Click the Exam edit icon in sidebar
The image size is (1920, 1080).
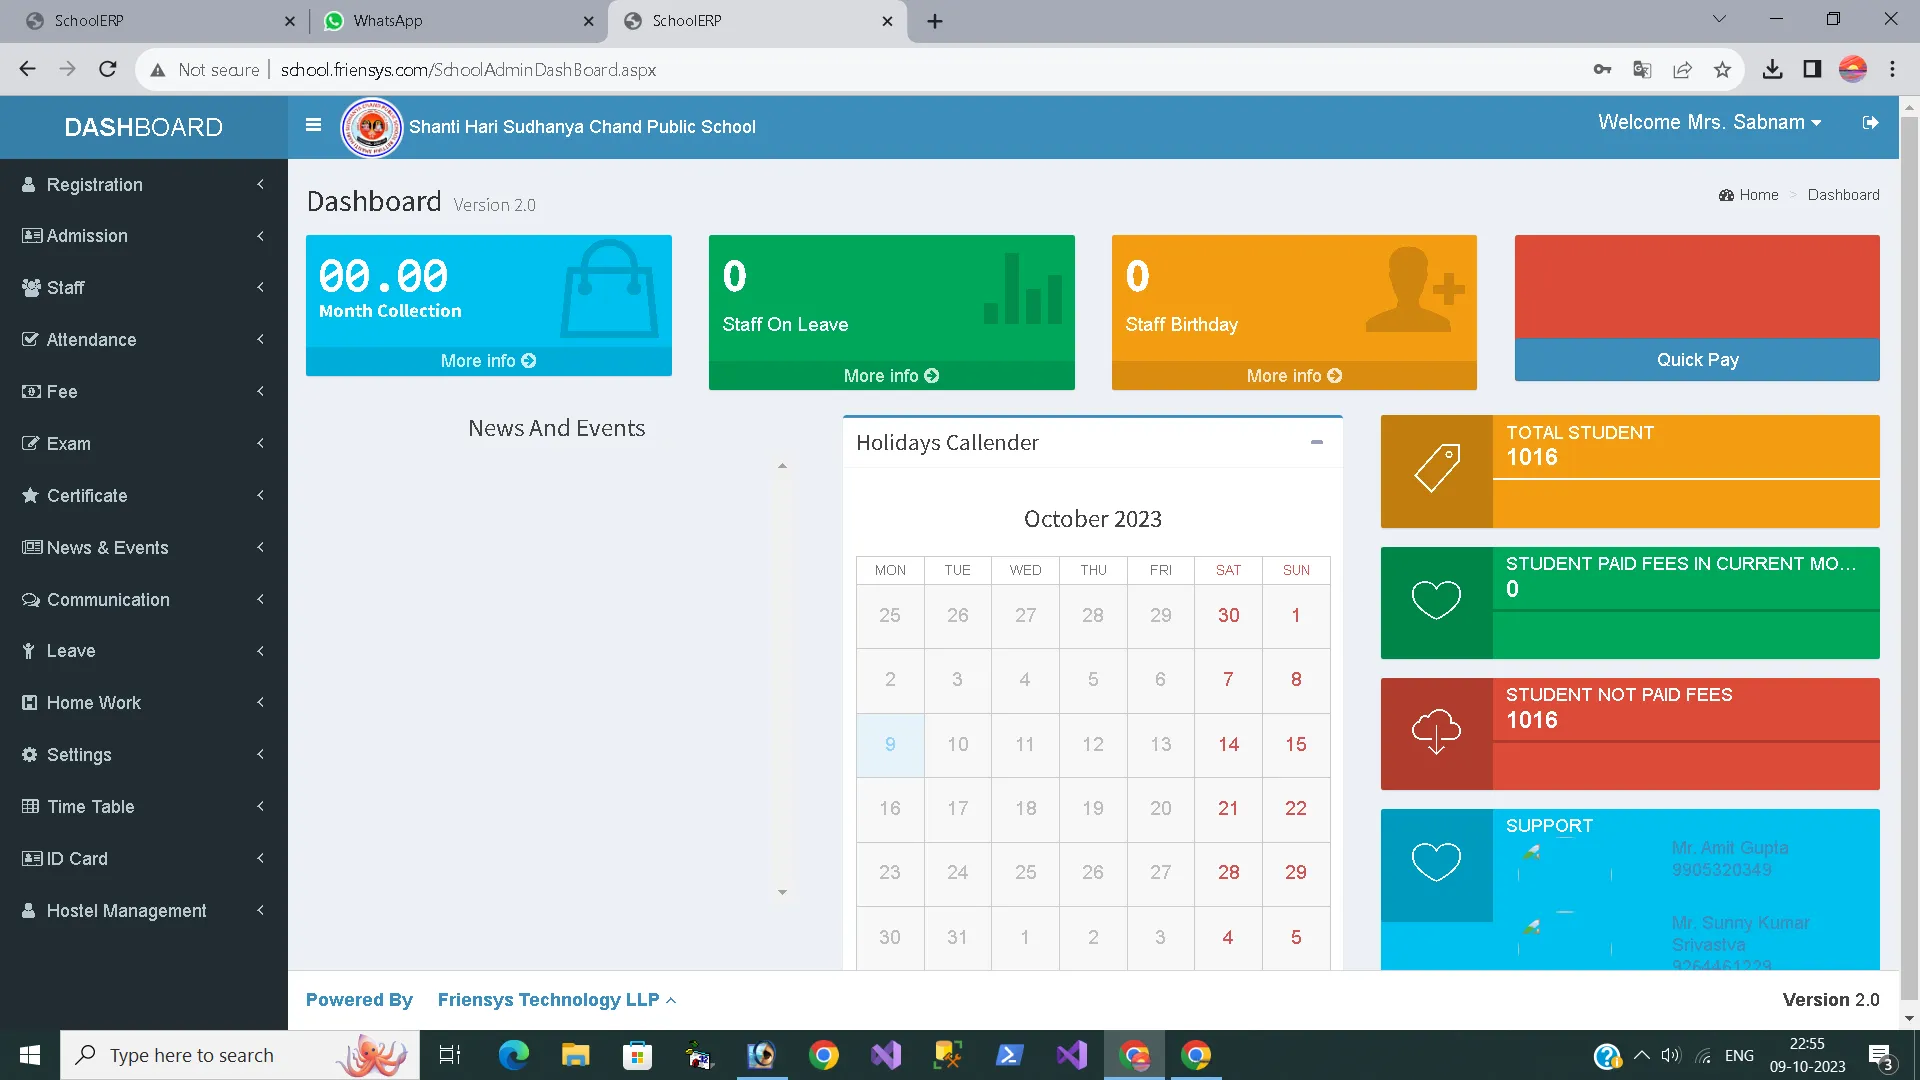30,443
